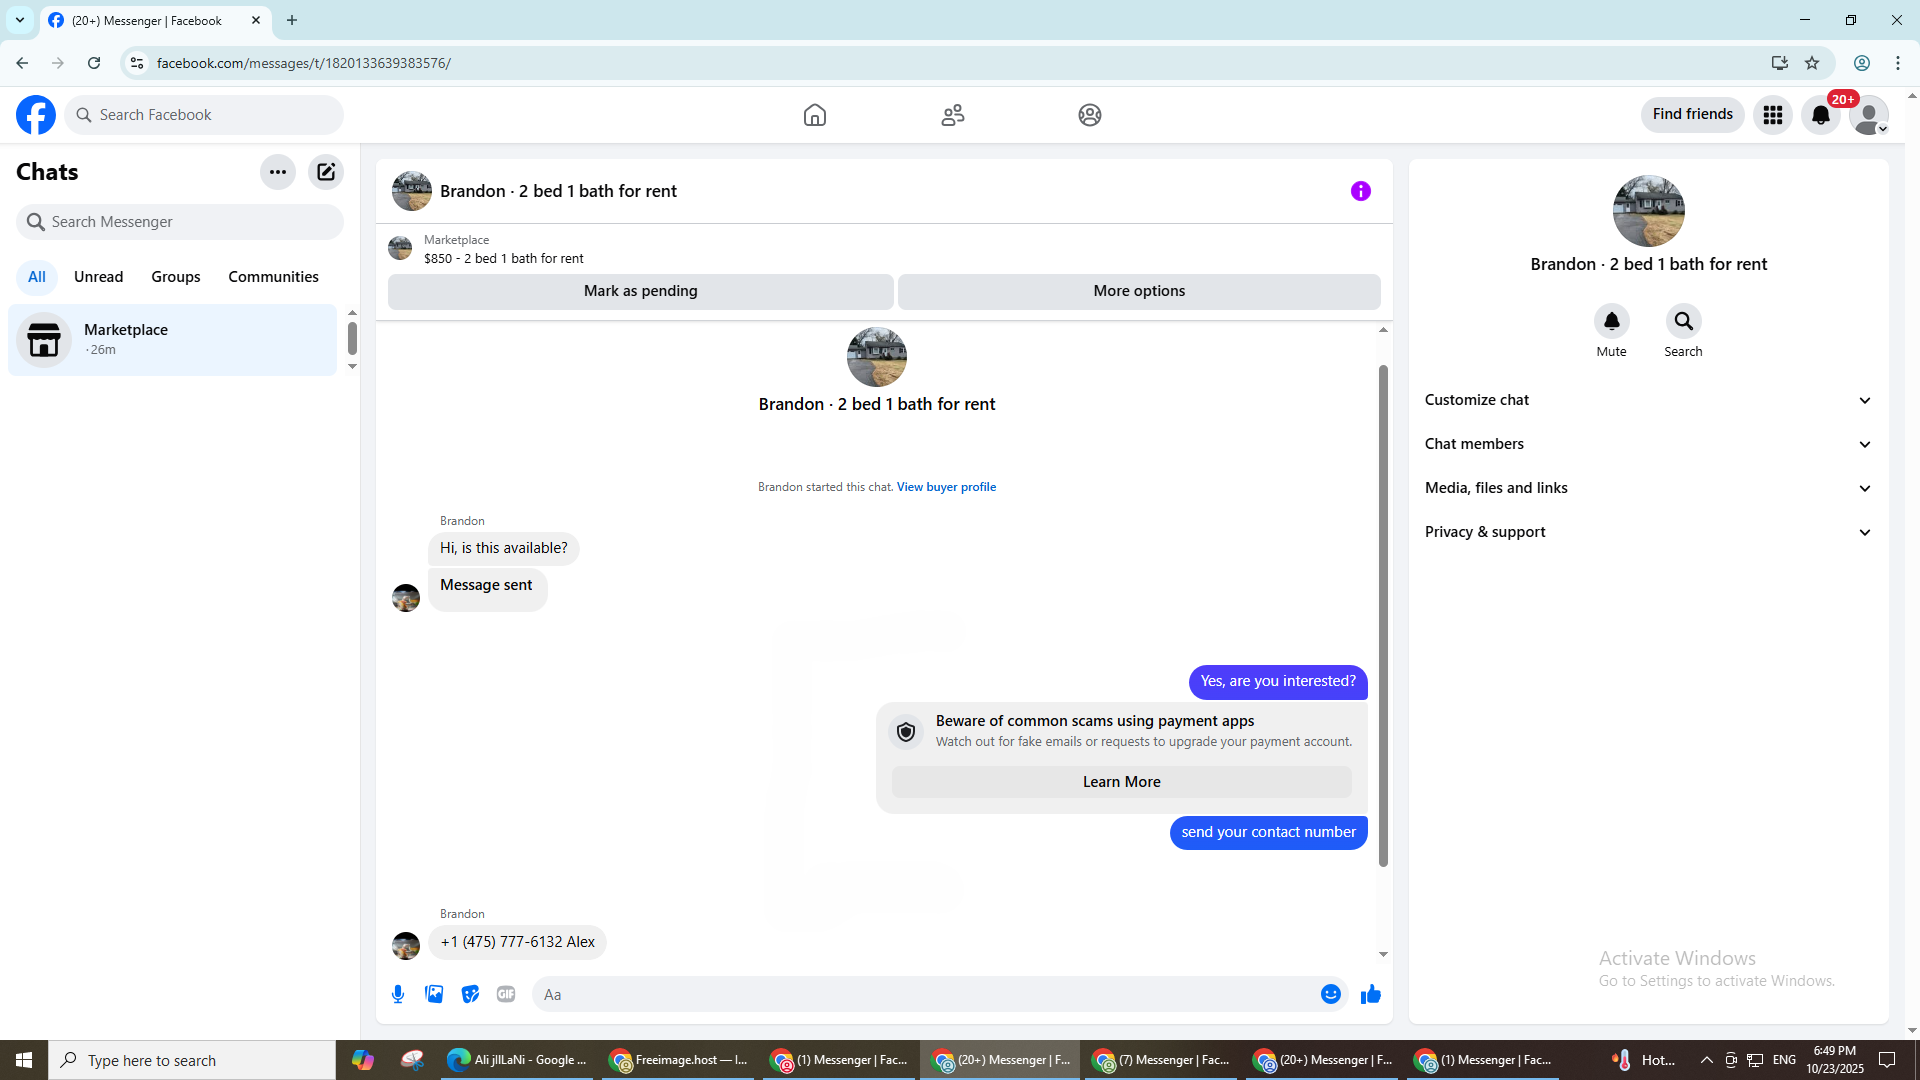The width and height of the screenshot is (1920, 1080).
Task: Open the sticker picker icon
Action: (470, 994)
